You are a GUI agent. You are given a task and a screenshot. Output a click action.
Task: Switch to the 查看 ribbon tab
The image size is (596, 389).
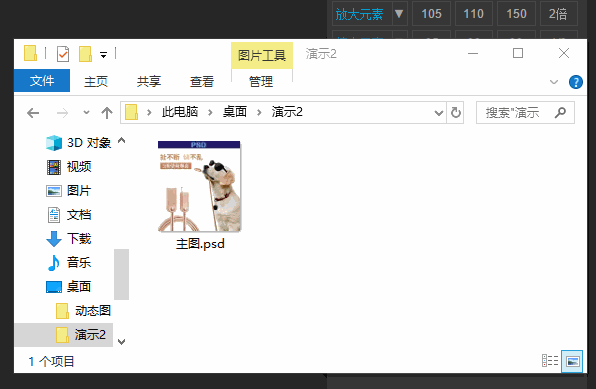(x=202, y=81)
